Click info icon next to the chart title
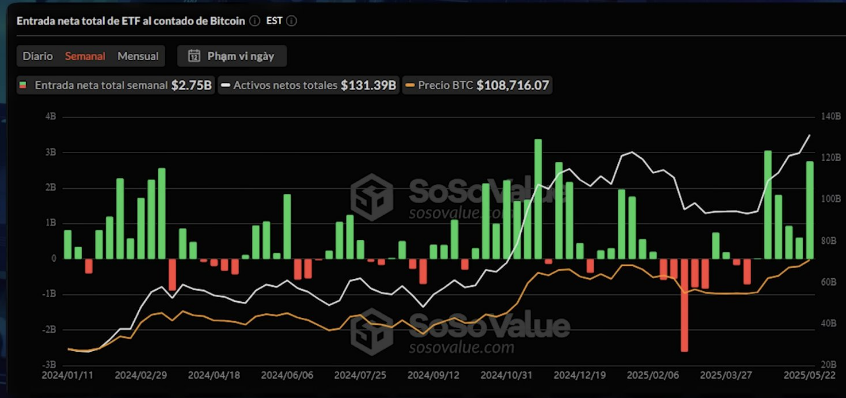Viewport: 846px width, 398px height. click(255, 21)
